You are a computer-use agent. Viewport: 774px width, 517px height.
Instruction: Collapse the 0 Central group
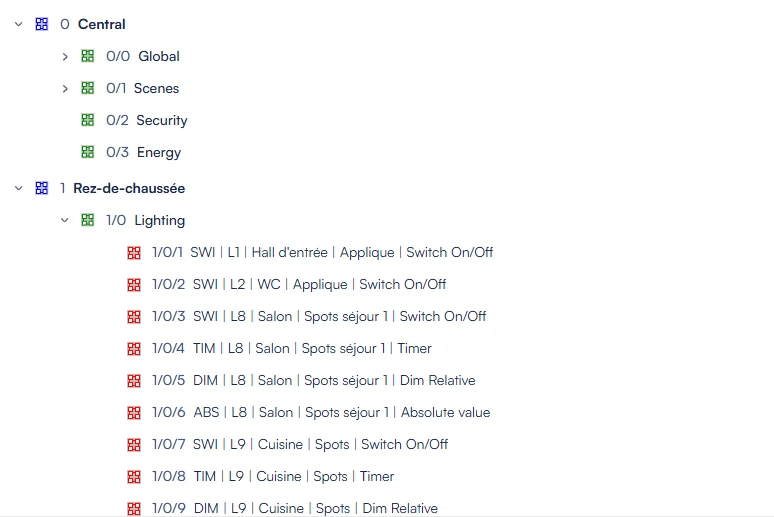click(19, 24)
